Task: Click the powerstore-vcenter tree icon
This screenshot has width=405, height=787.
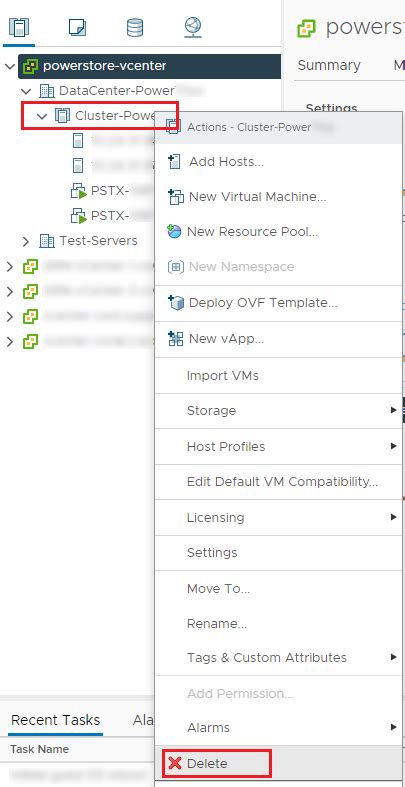Action: 31,66
